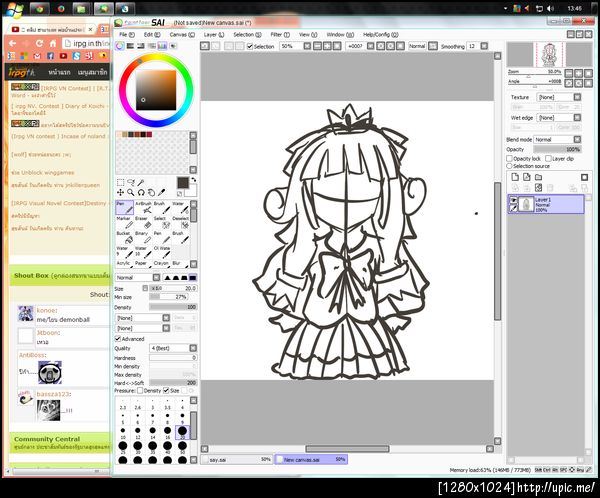Select the rotate view tool

(141, 193)
